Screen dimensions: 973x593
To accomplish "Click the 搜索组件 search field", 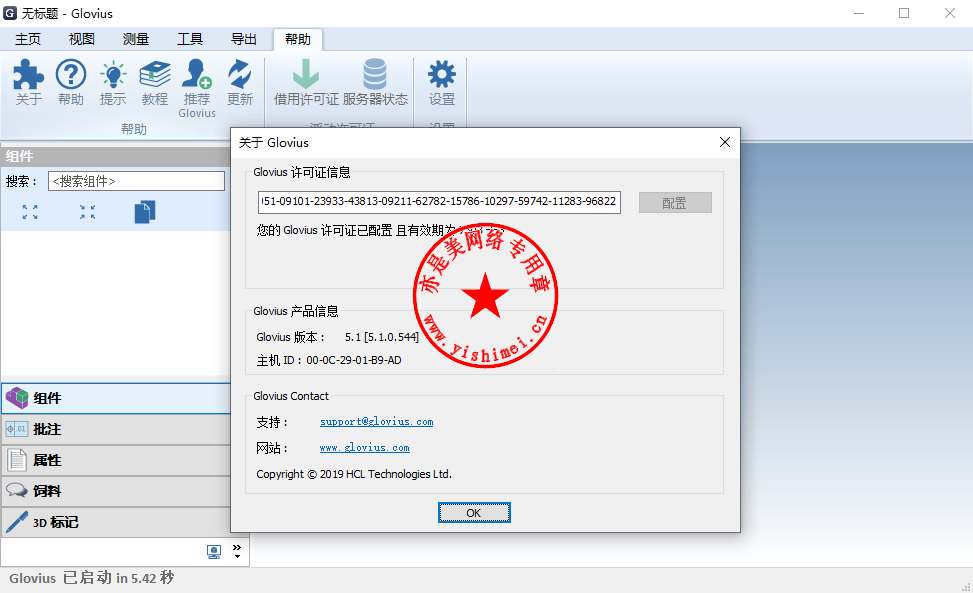I will [137, 181].
